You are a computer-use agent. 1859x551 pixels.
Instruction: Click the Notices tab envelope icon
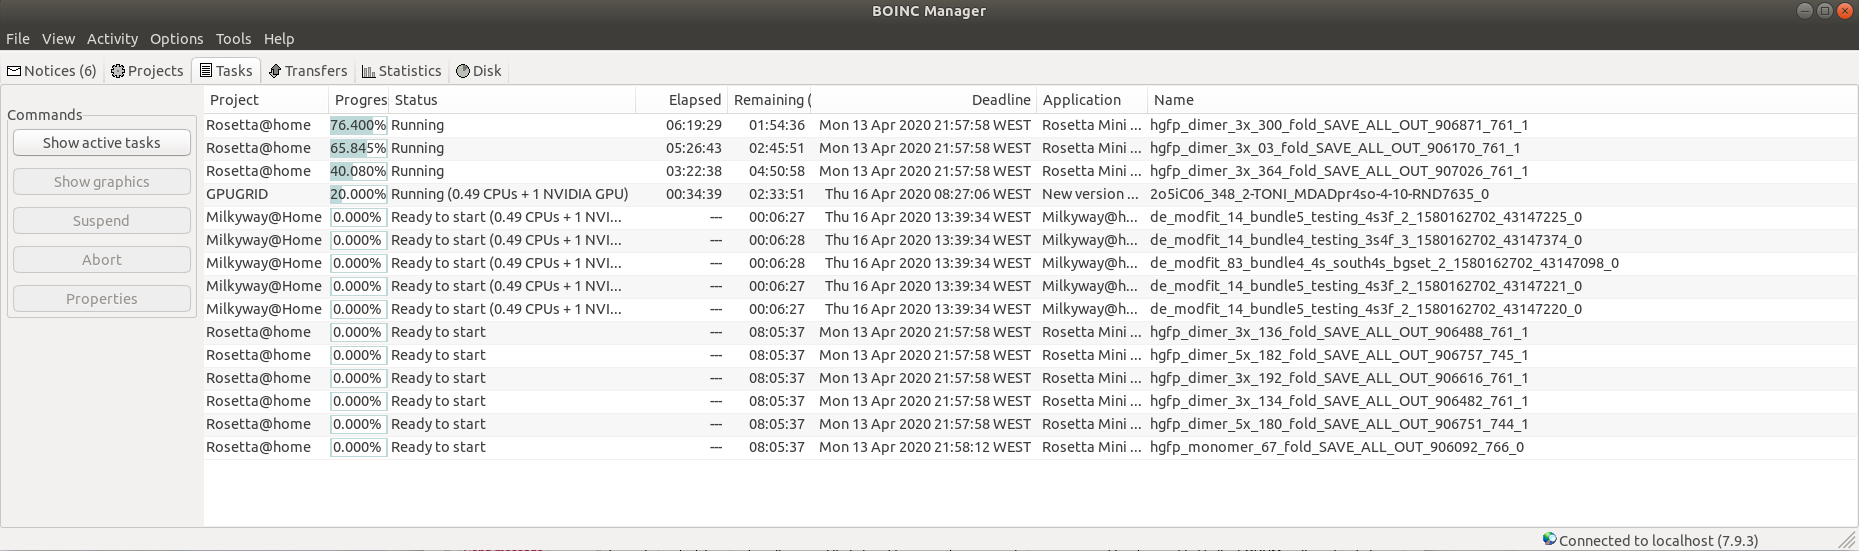(14, 71)
